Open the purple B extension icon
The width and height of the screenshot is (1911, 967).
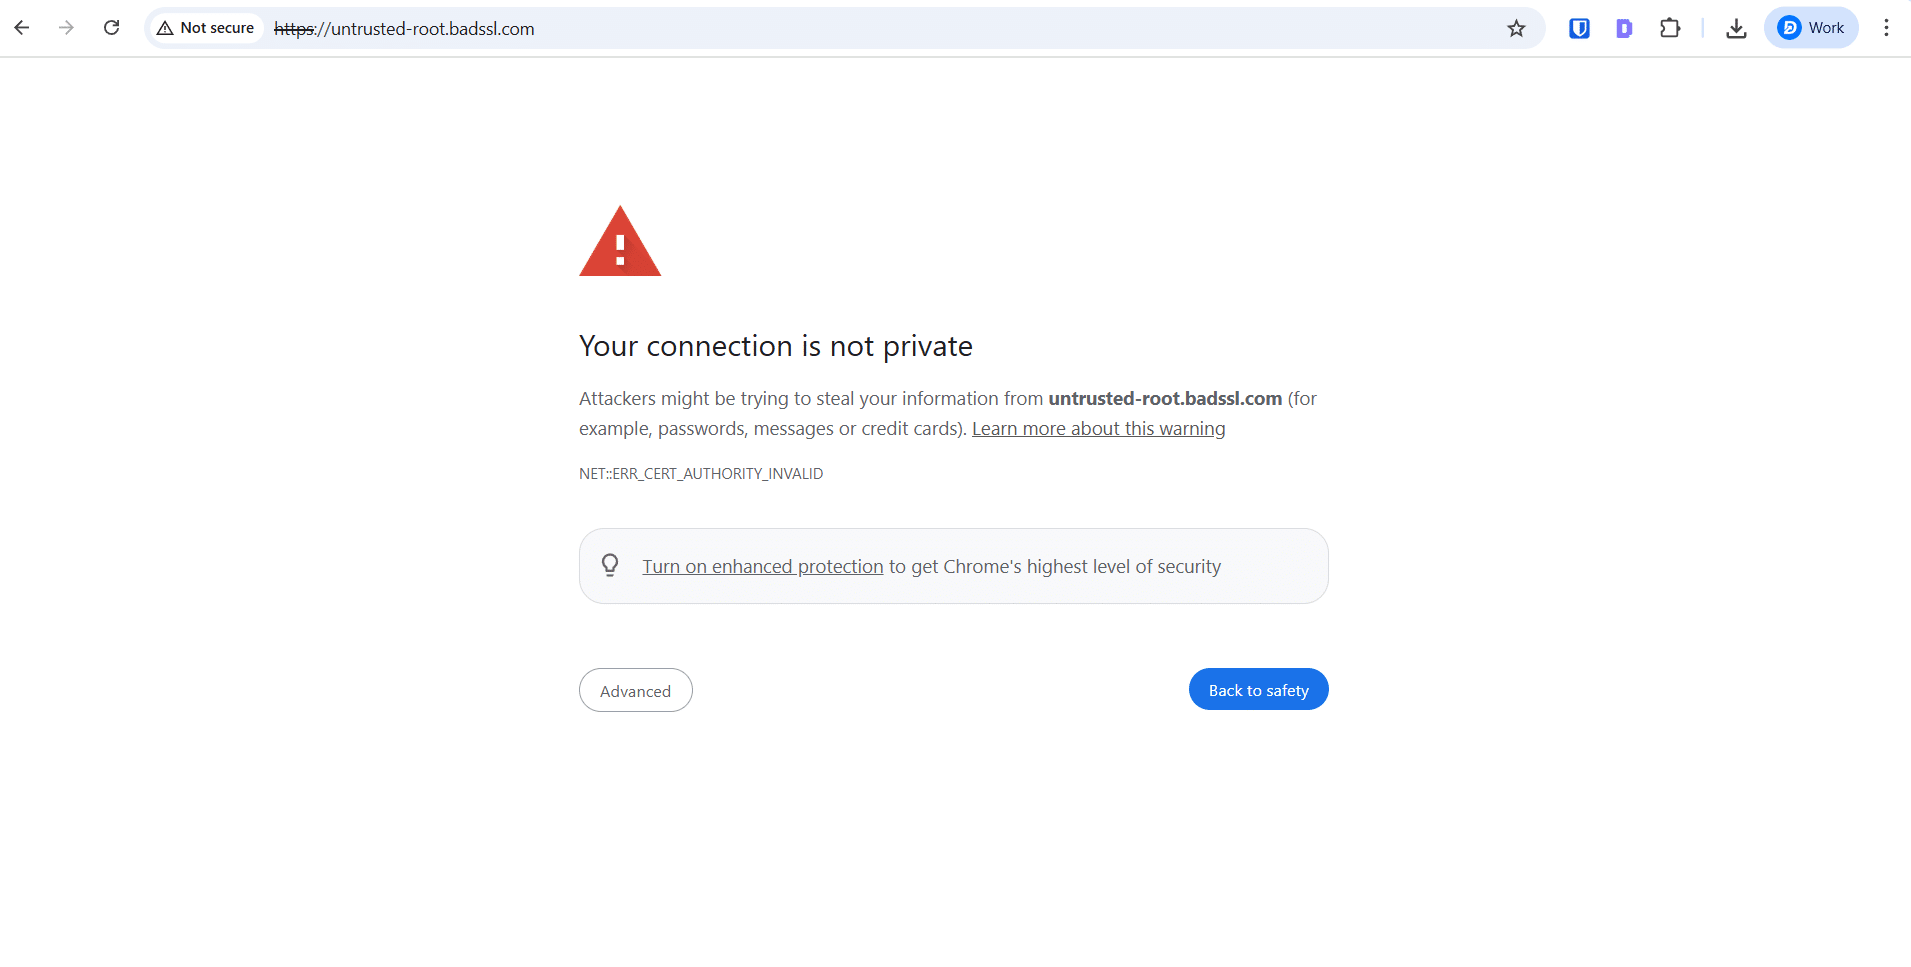click(x=1624, y=28)
